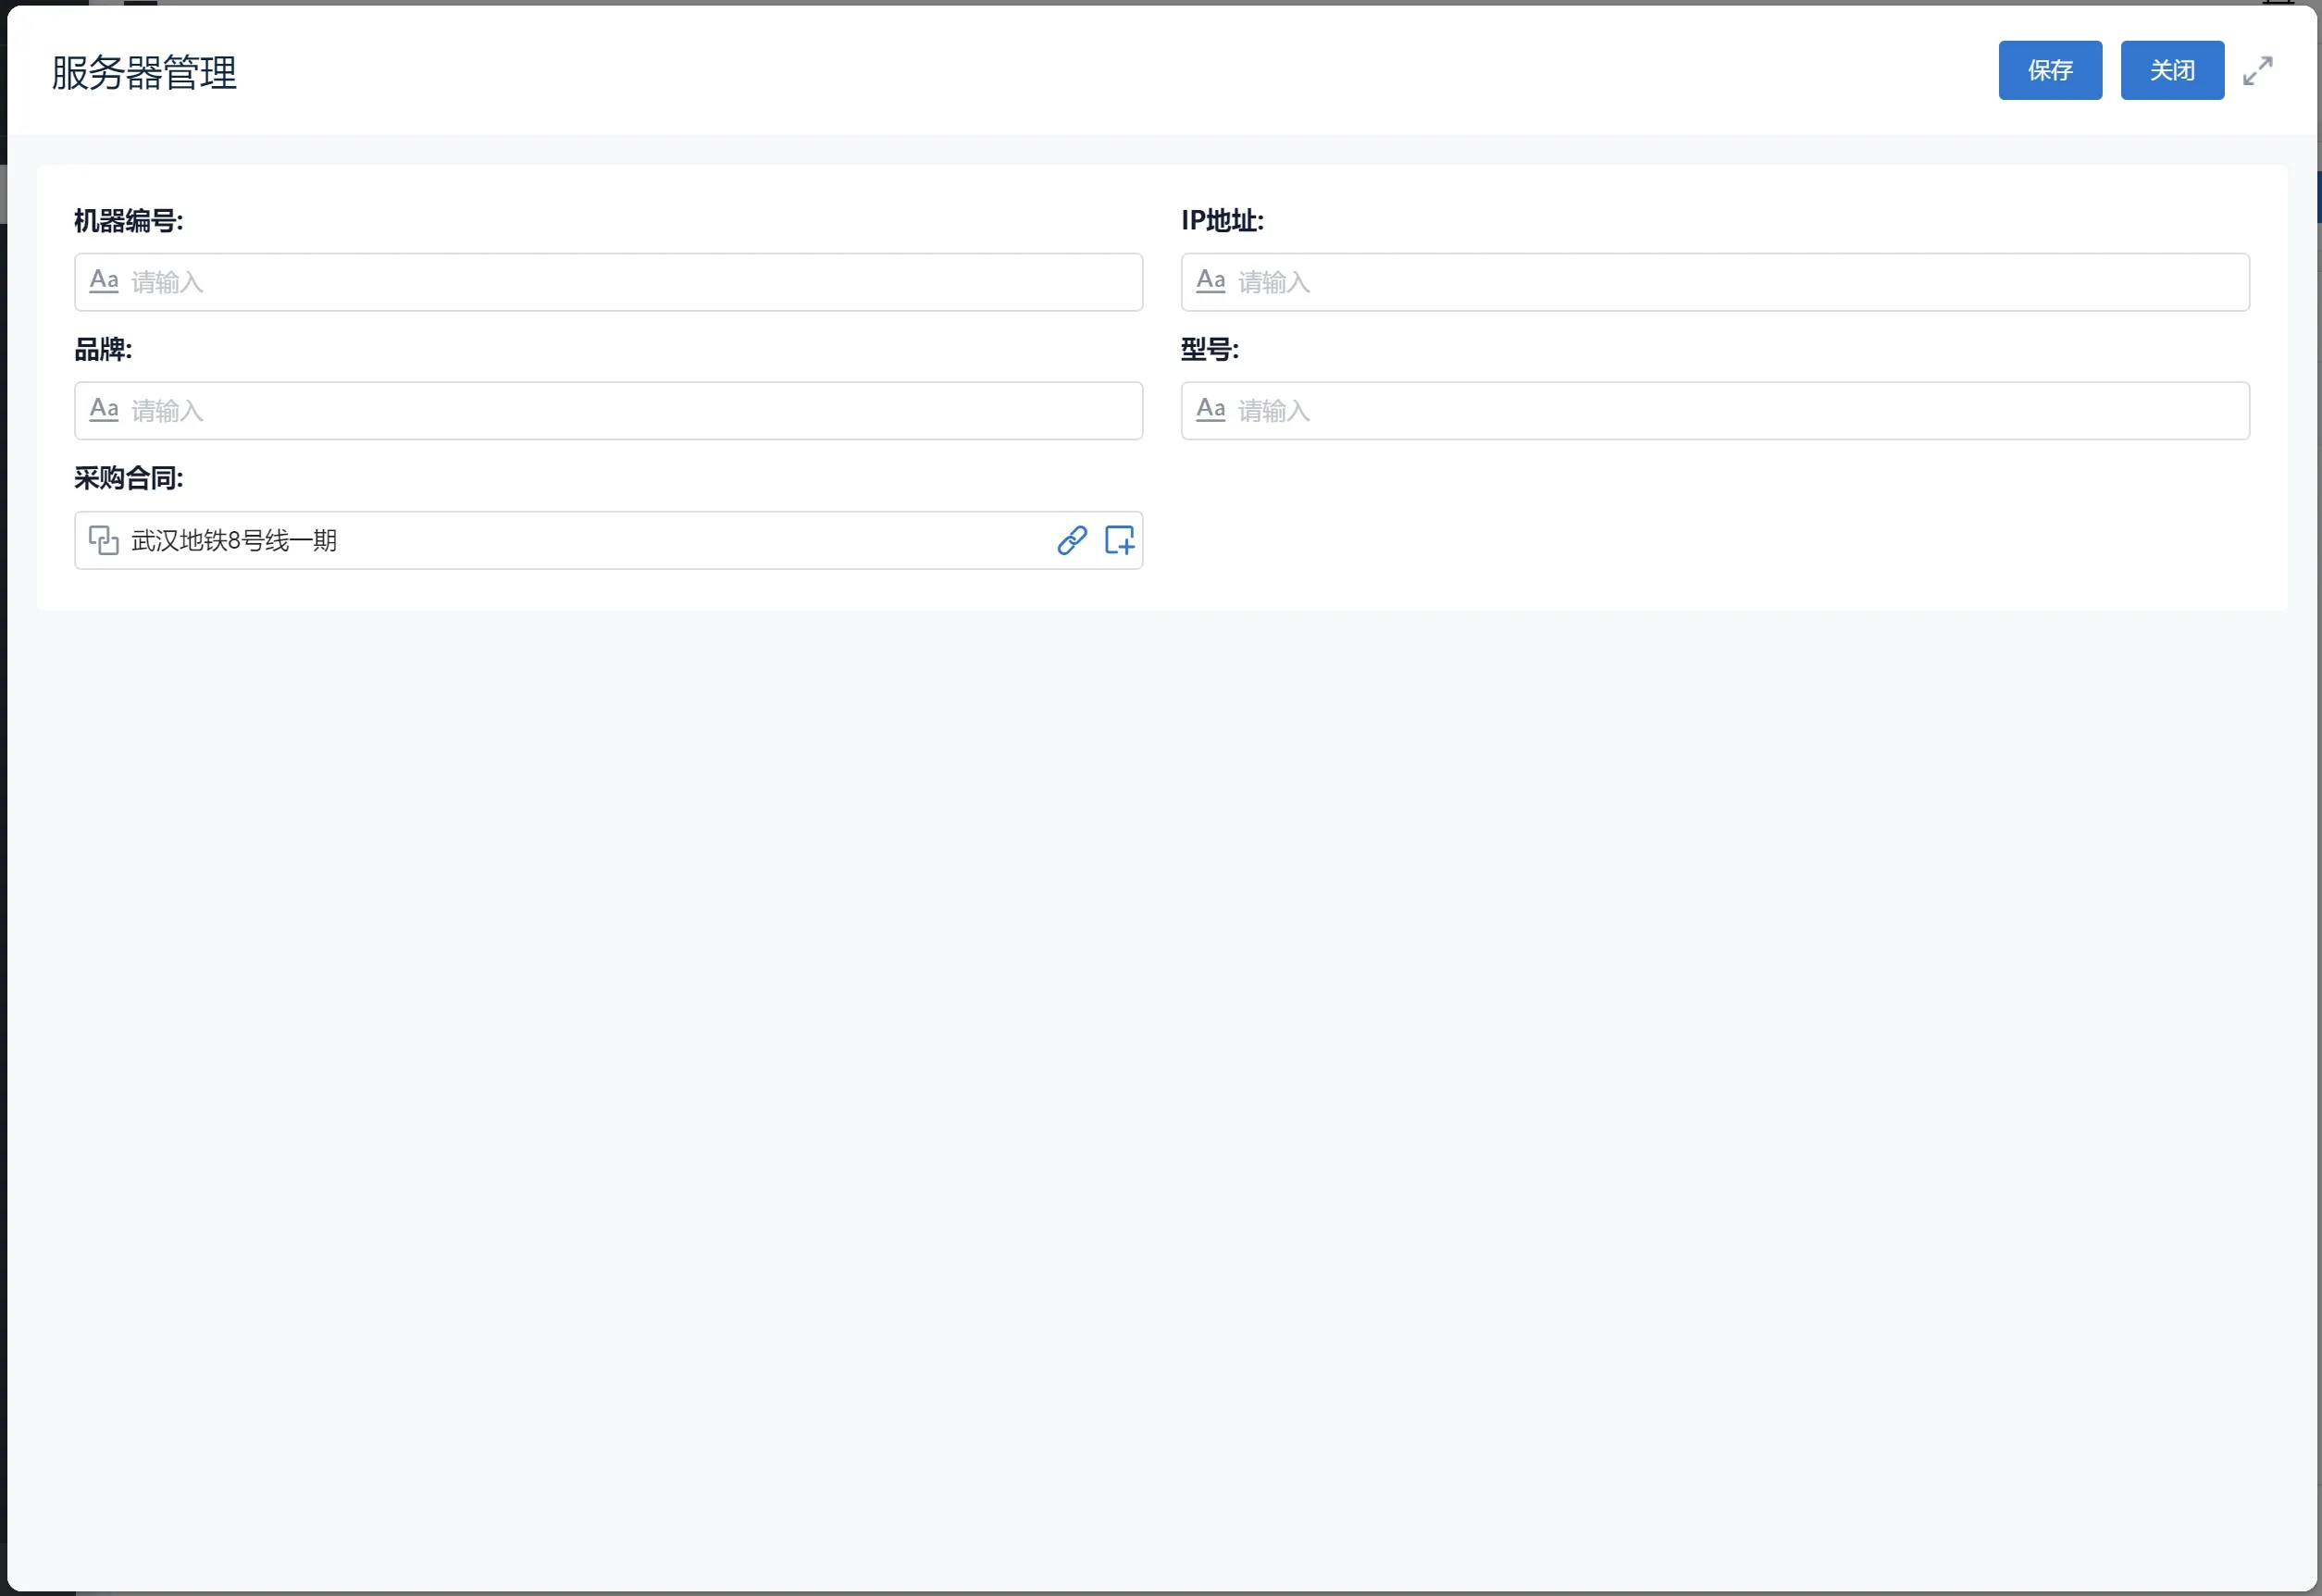Viewport: 2322px width, 1596px height.
Task: Click the Aa icon in IP地址 field
Action: (1210, 281)
